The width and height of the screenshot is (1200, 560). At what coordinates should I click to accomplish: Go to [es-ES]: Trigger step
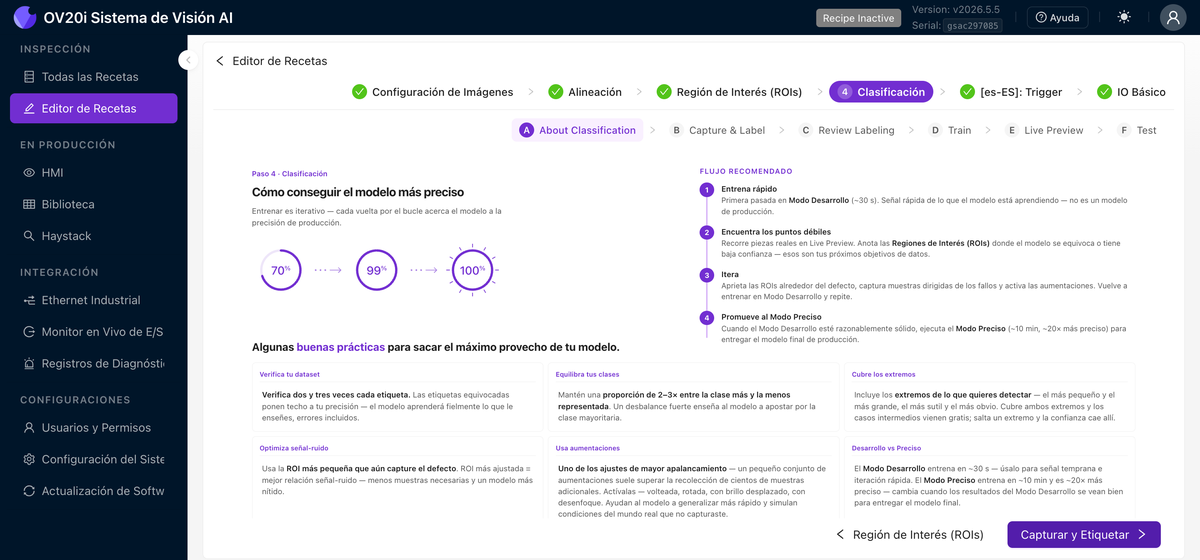pos(1011,92)
